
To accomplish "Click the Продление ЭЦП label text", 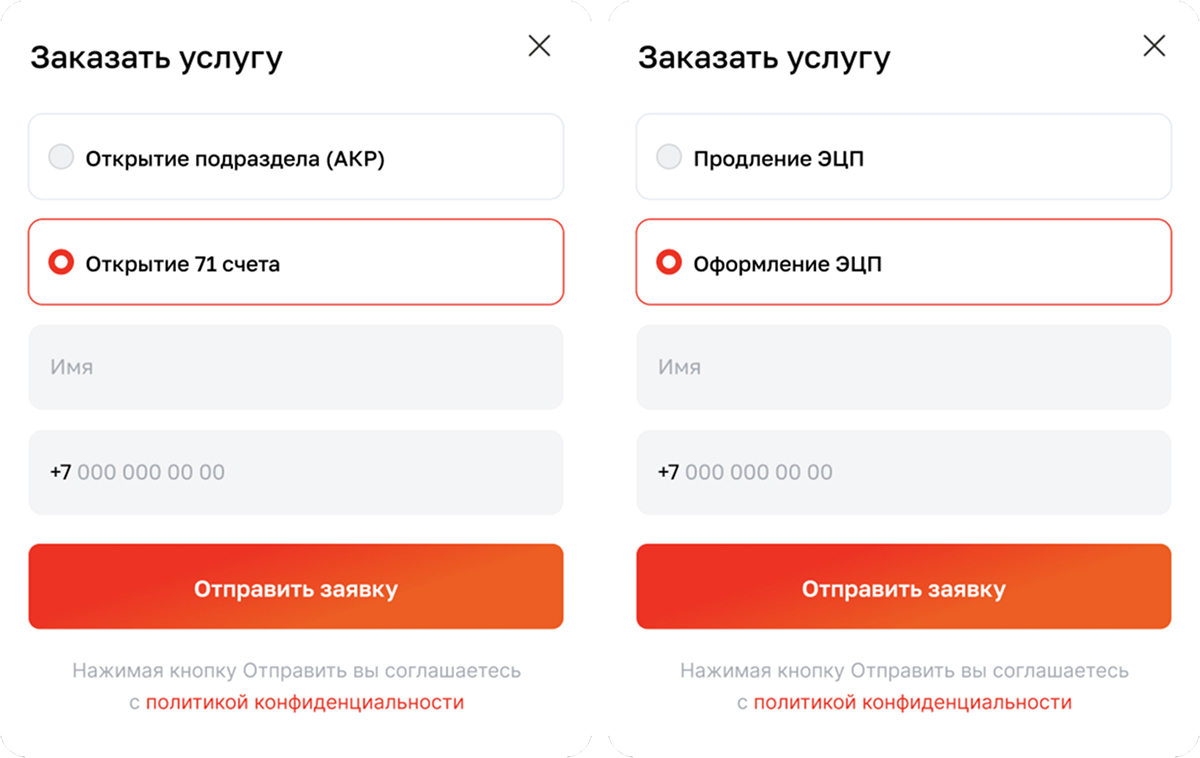I will [x=779, y=158].
